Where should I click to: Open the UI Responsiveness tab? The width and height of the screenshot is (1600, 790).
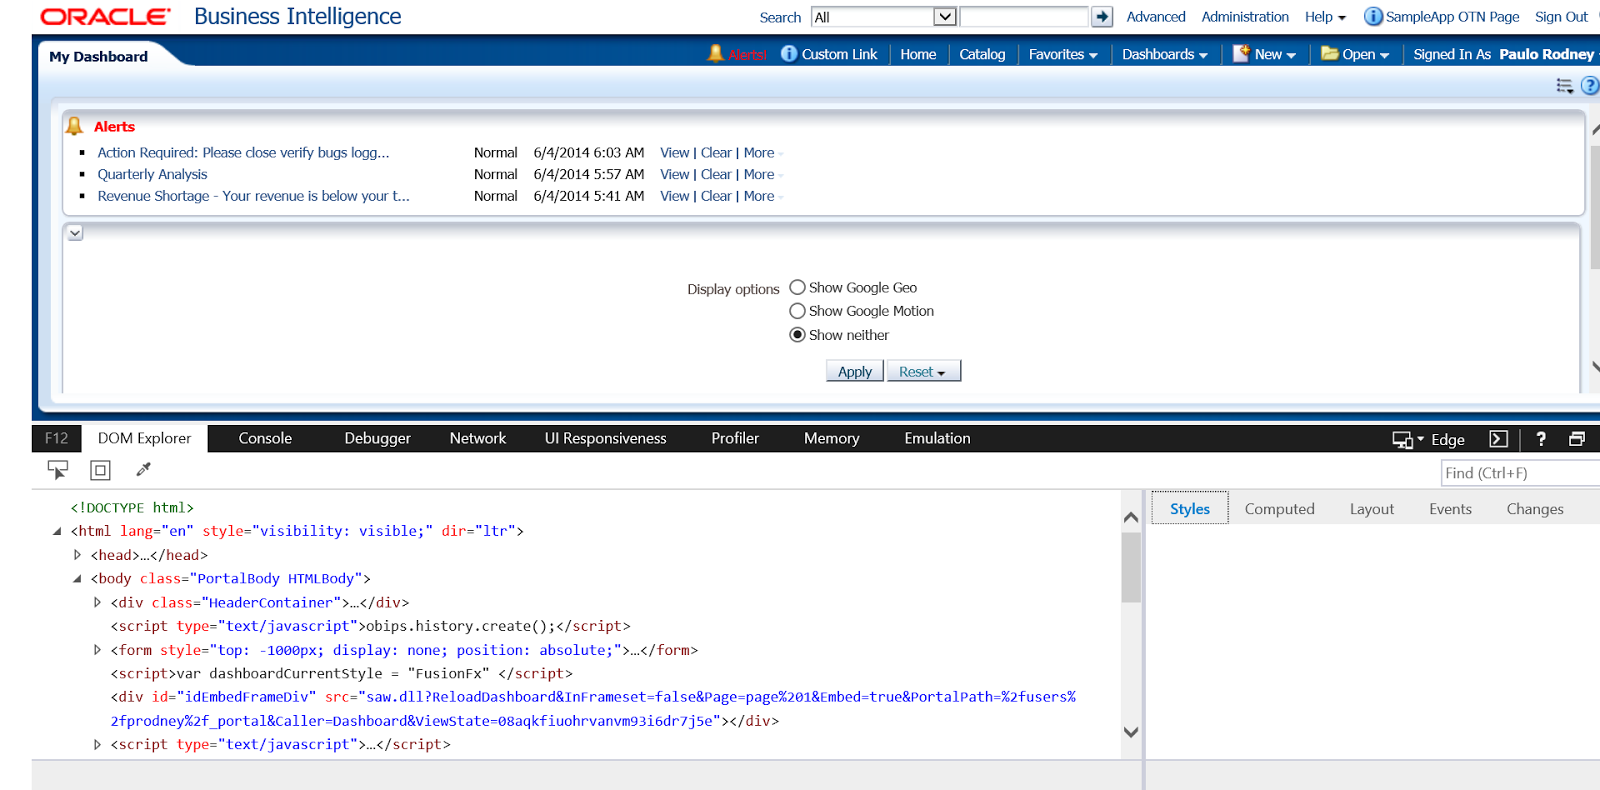(x=605, y=438)
